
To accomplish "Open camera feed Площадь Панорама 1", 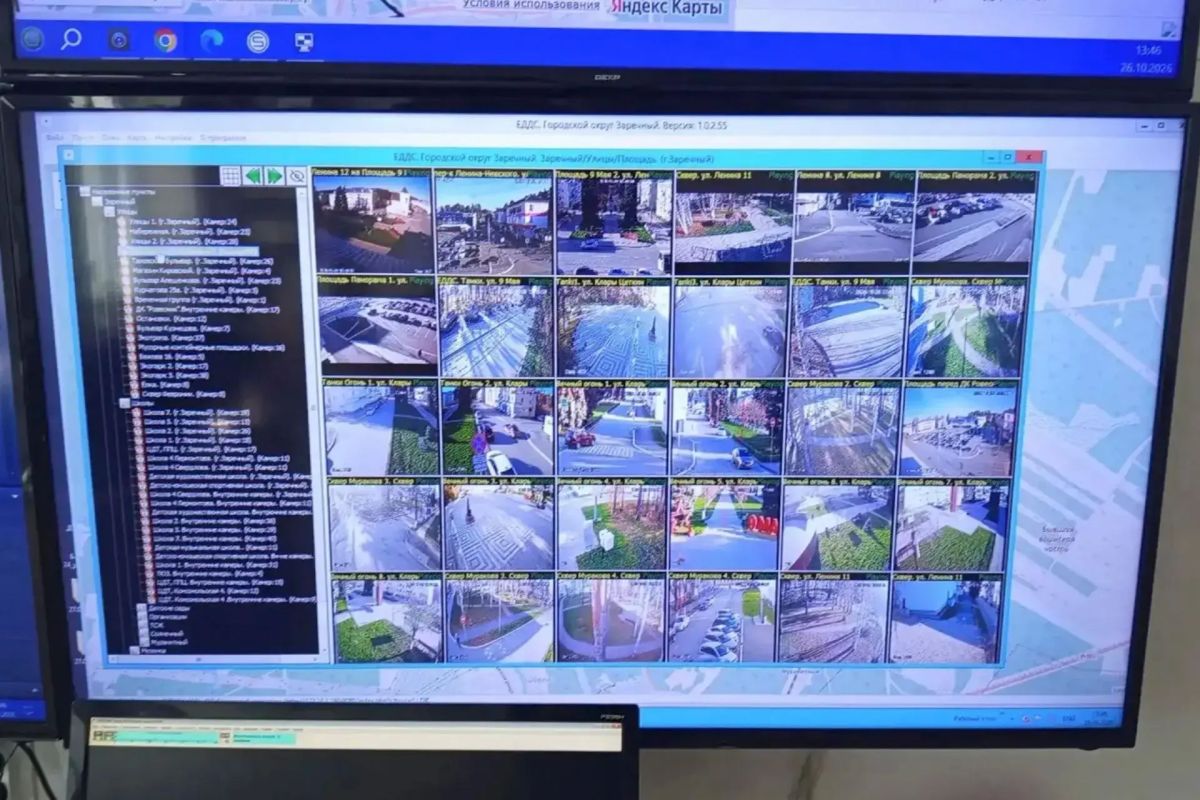I will (x=377, y=325).
